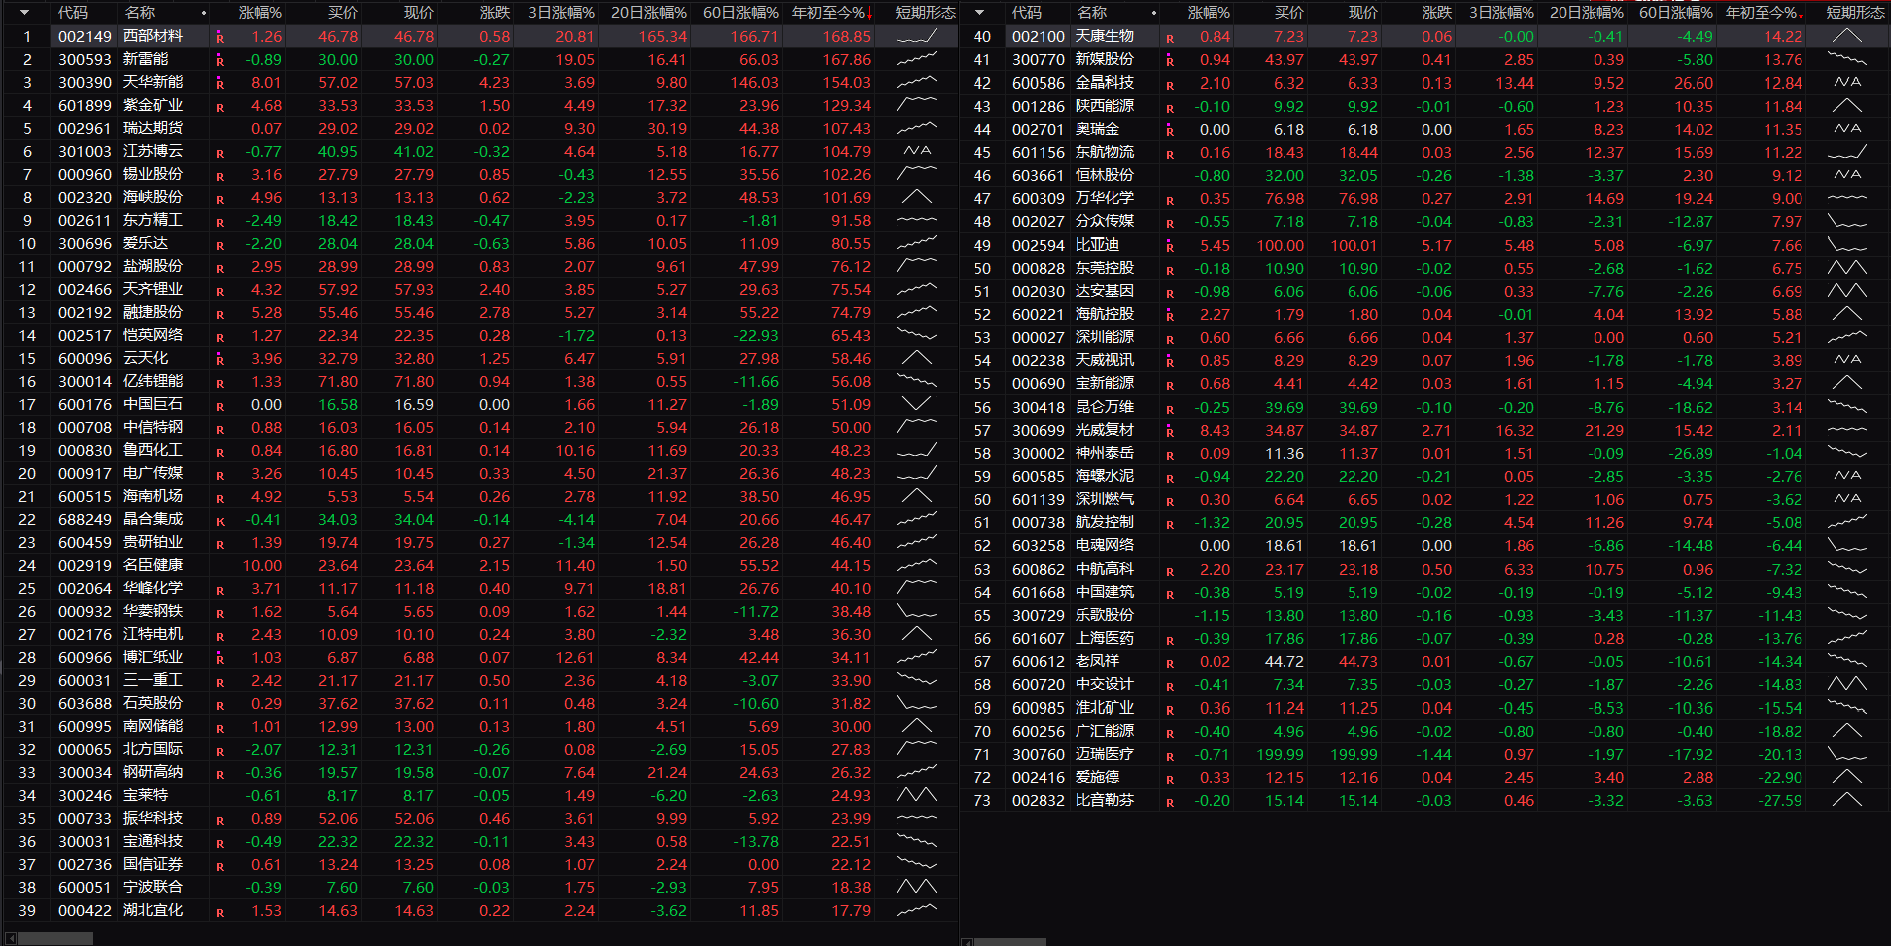The image size is (1891, 946).
Task: Click the short-term pattern icon for 比亚迪
Action: [x=1846, y=246]
